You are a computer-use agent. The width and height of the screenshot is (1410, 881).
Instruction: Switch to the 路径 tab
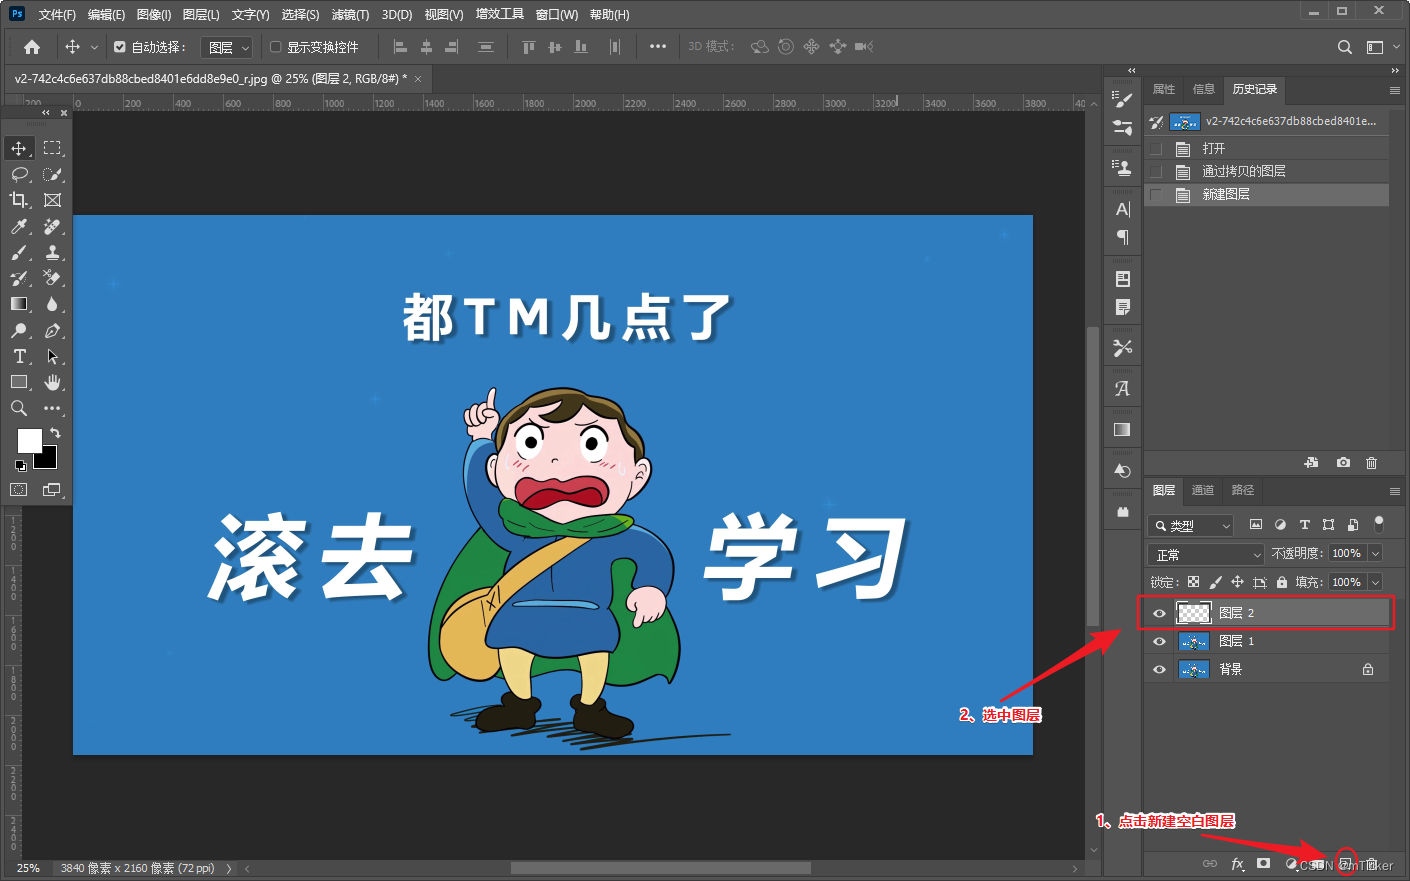click(x=1242, y=490)
